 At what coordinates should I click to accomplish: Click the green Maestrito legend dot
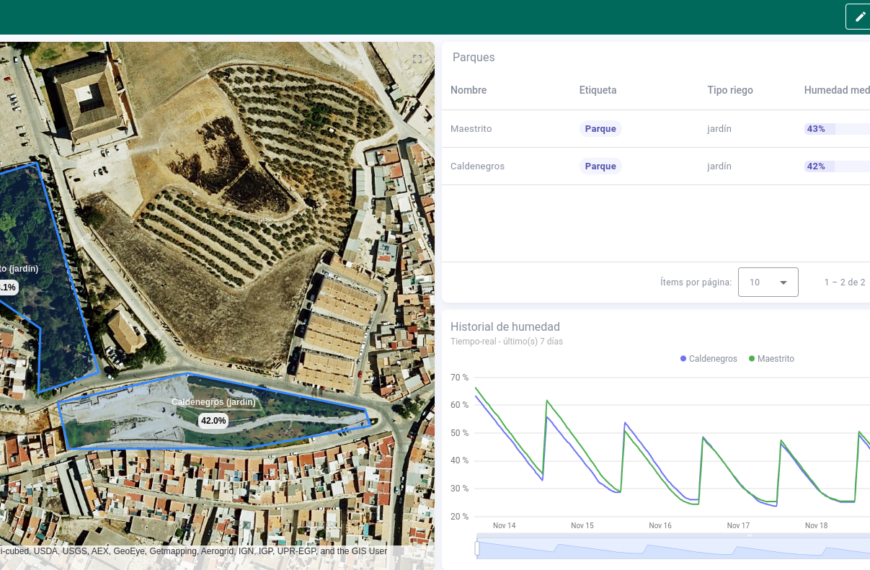coord(752,358)
